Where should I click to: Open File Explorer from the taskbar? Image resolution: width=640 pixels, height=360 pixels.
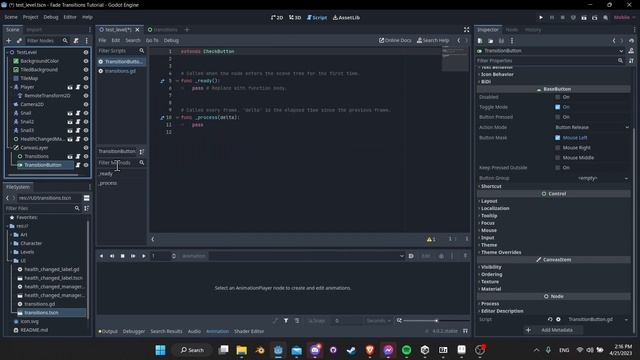[242, 350]
